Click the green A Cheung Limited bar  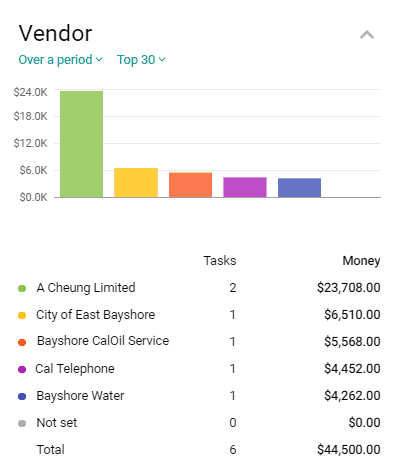[82, 144]
